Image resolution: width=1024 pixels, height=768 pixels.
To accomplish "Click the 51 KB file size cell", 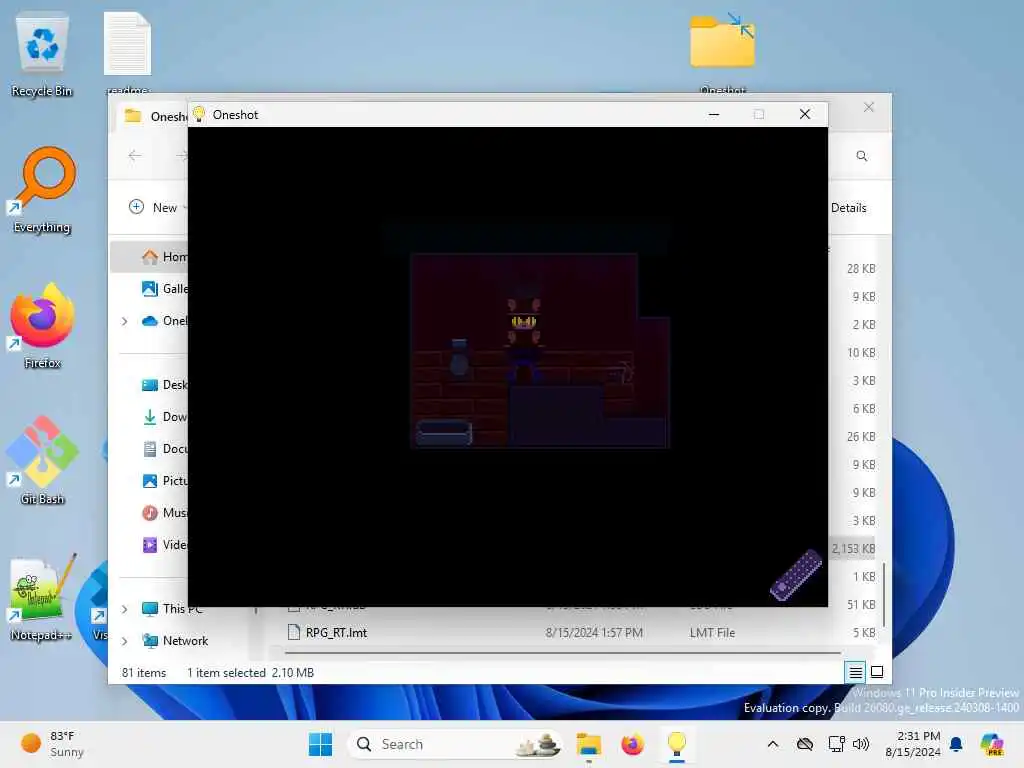I will [861, 605].
